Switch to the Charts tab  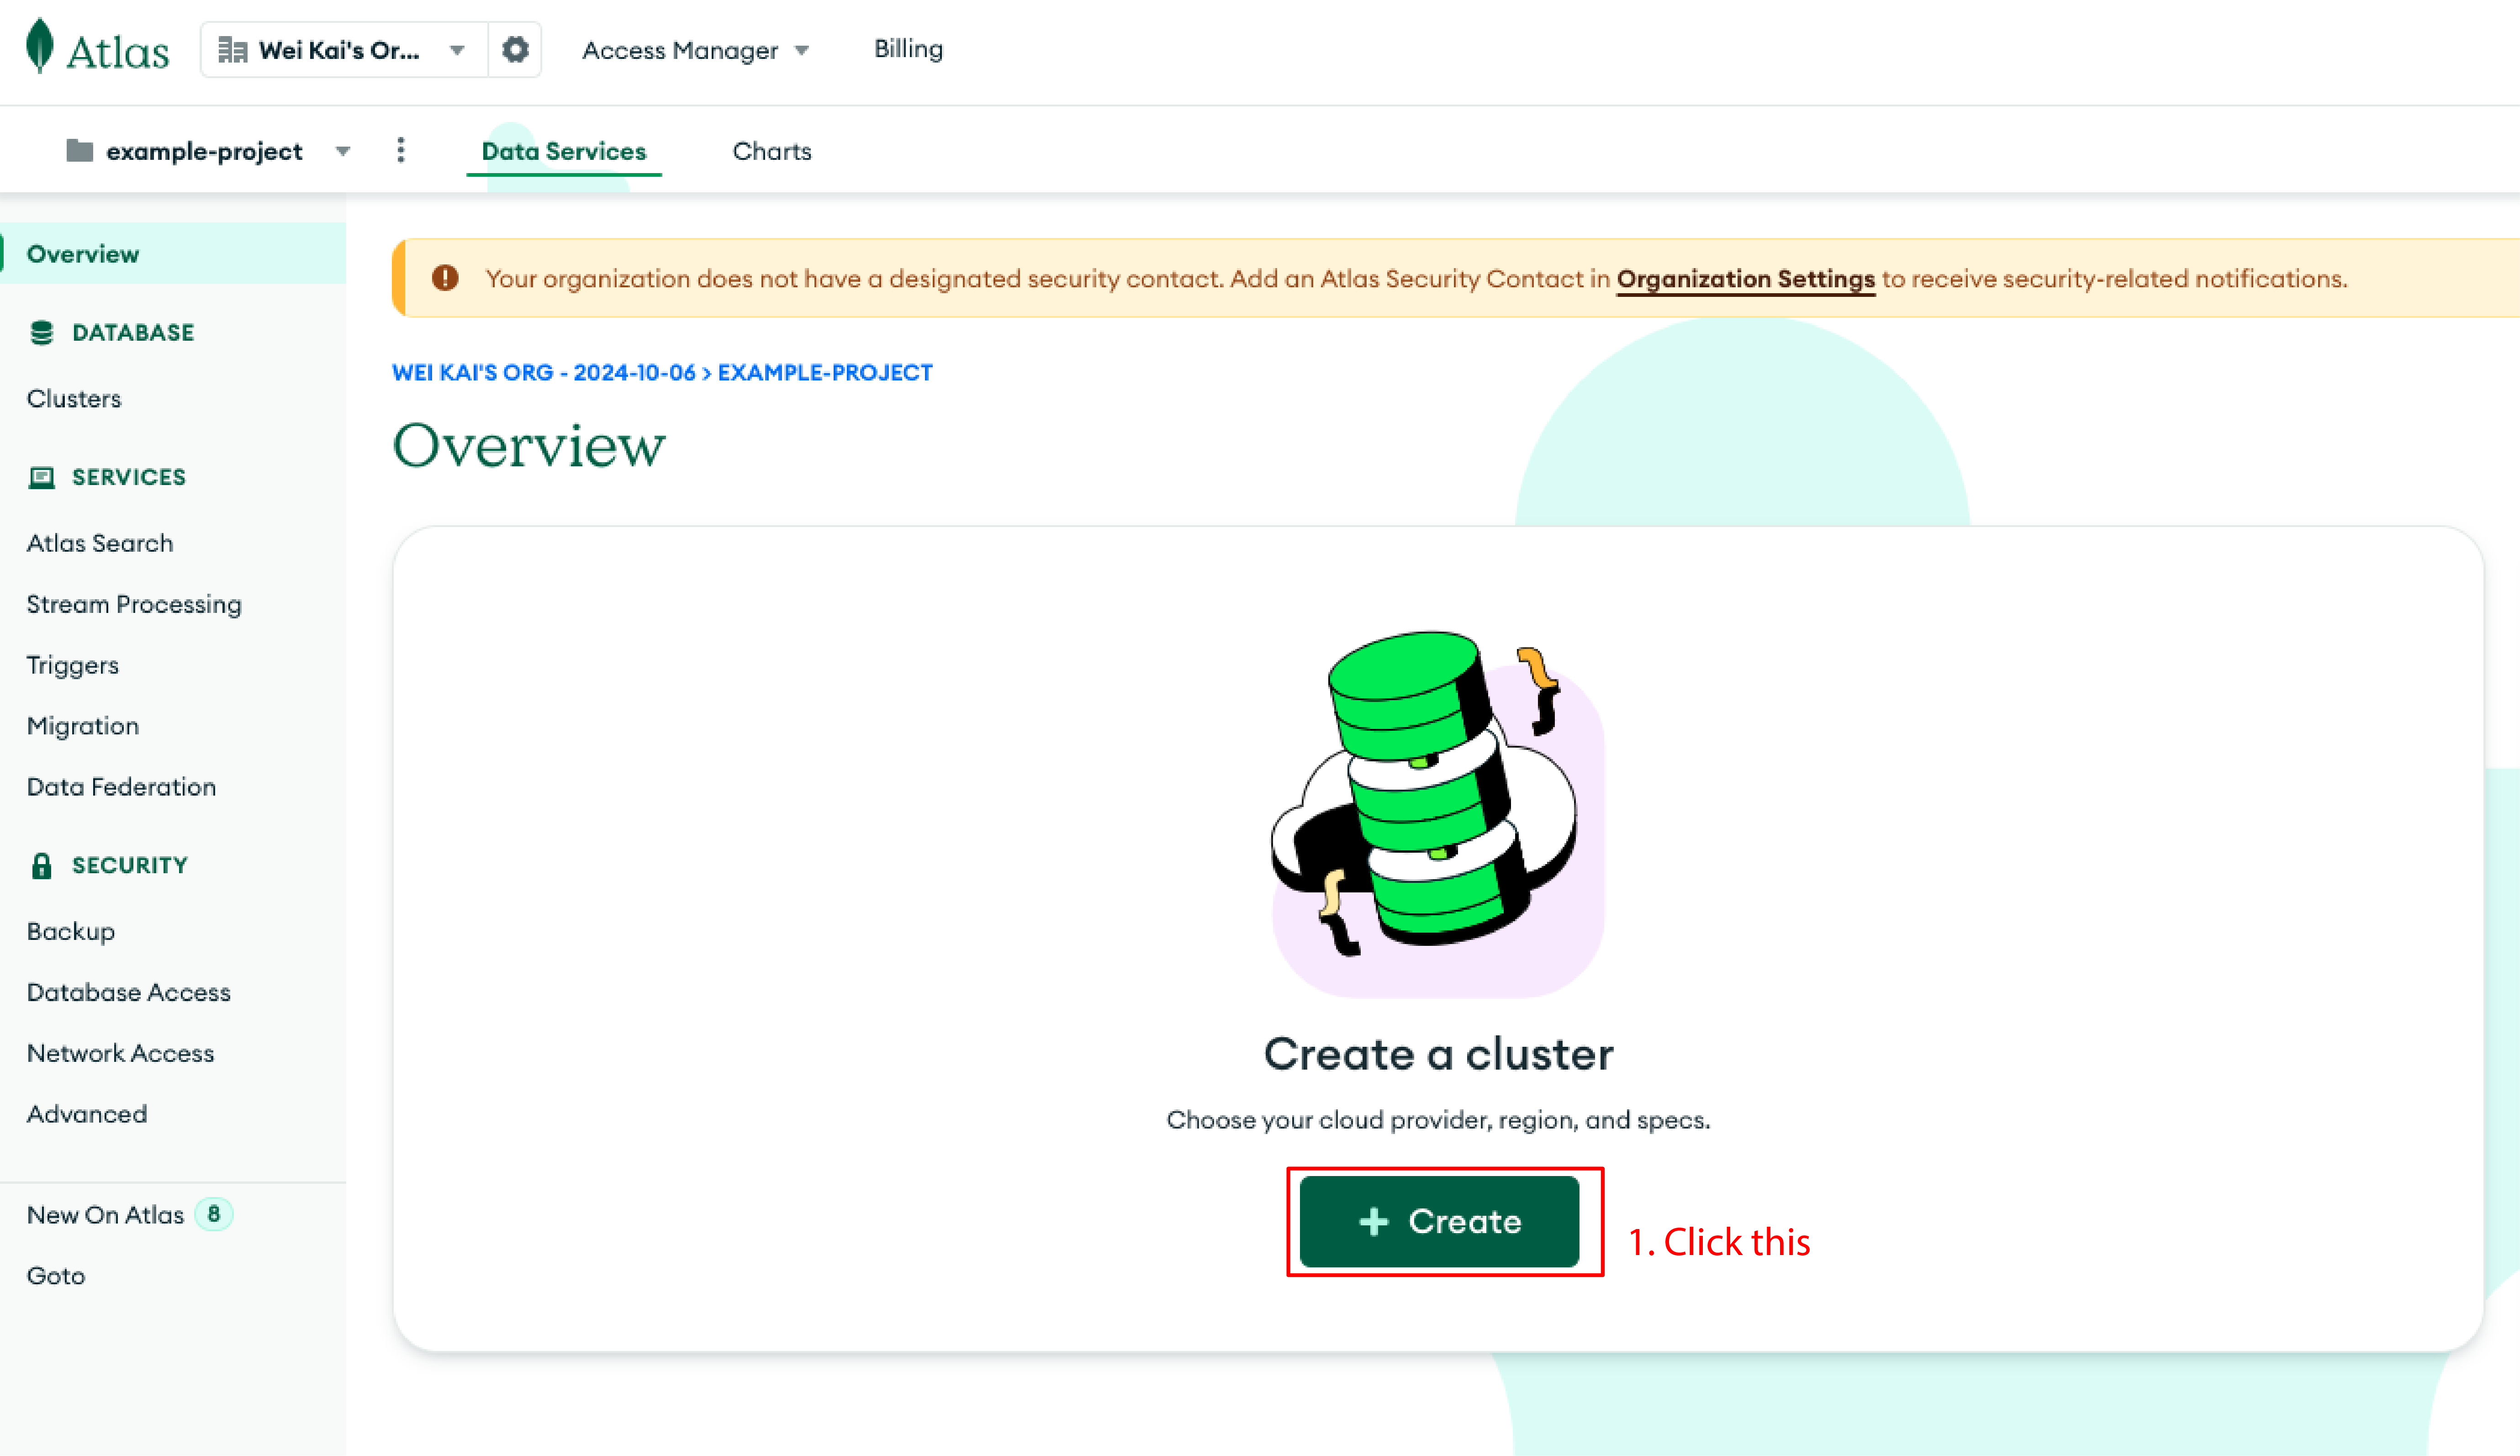click(x=772, y=151)
